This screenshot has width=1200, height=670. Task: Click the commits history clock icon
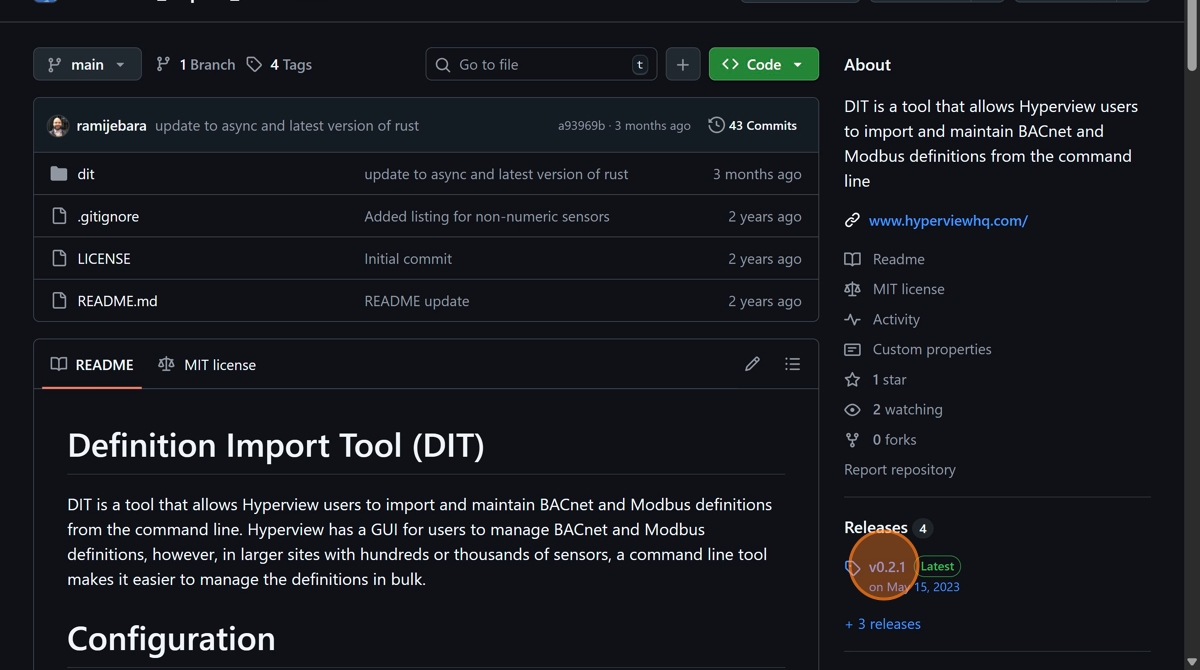(716, 125)
